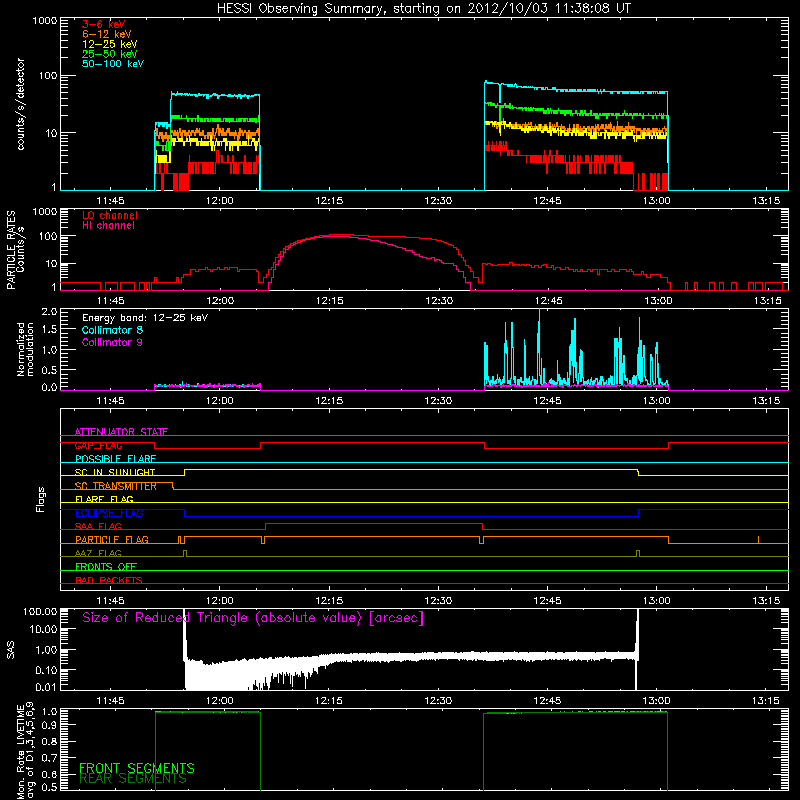Click the 'Energy band: 12-25 keV' text
This screenshot has height=800, width=800.
pyautogui.click(x=145, y=318)
